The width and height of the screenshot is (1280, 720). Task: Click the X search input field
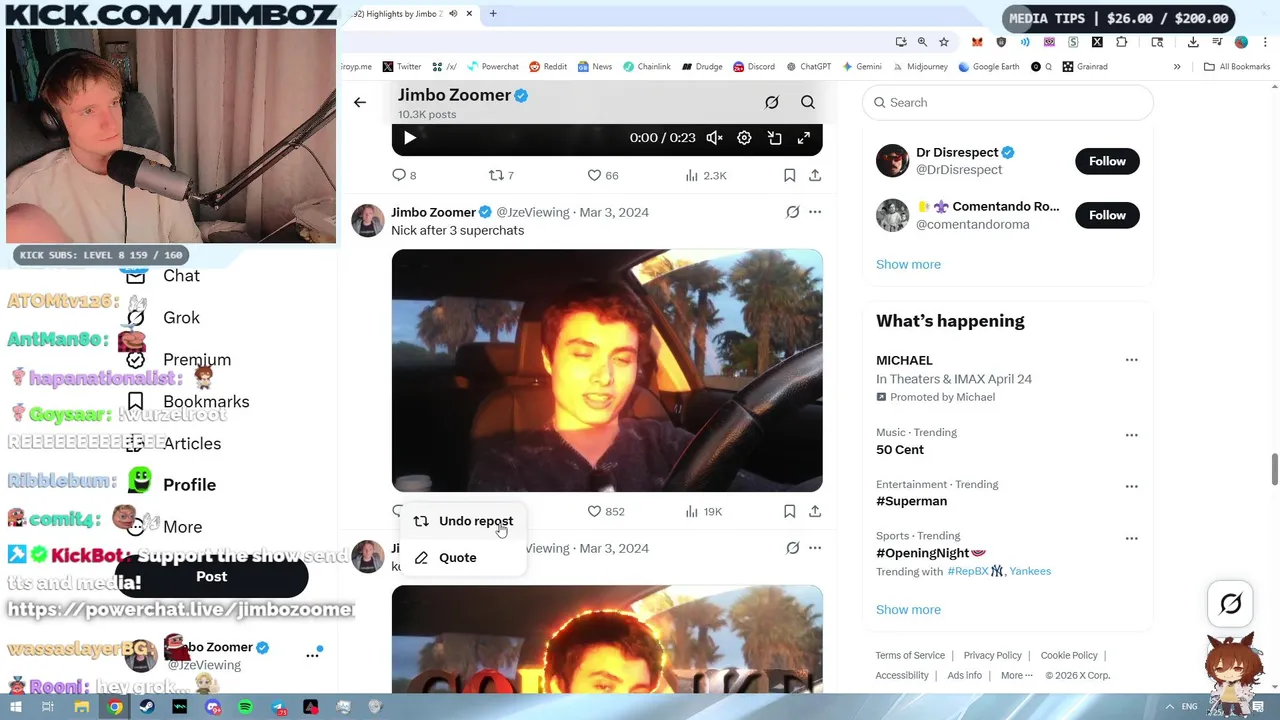(x=1008, y=102)
